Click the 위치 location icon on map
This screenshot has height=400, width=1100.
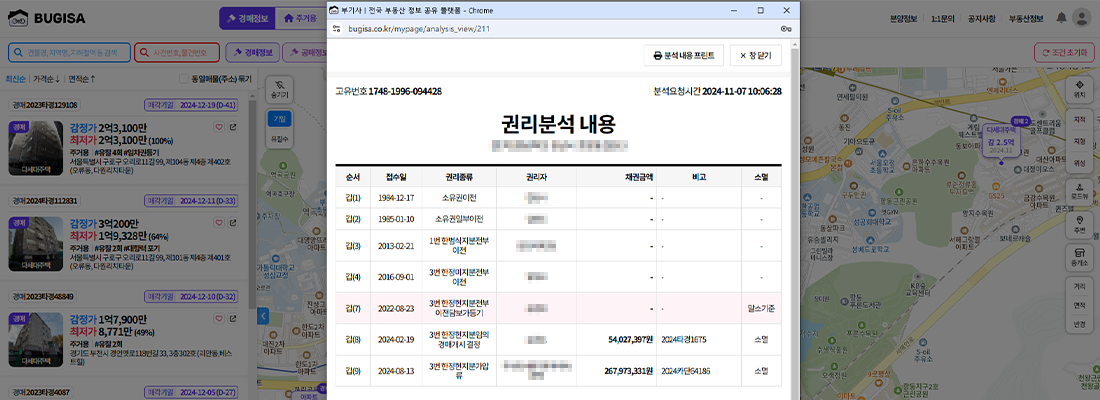(x=1079, y=89)
